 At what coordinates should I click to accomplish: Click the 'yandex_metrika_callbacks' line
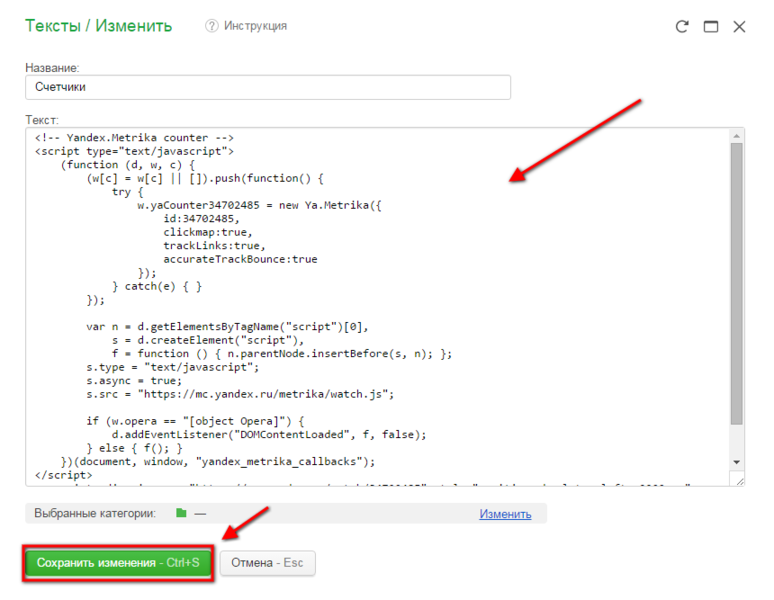click(218, 461)
